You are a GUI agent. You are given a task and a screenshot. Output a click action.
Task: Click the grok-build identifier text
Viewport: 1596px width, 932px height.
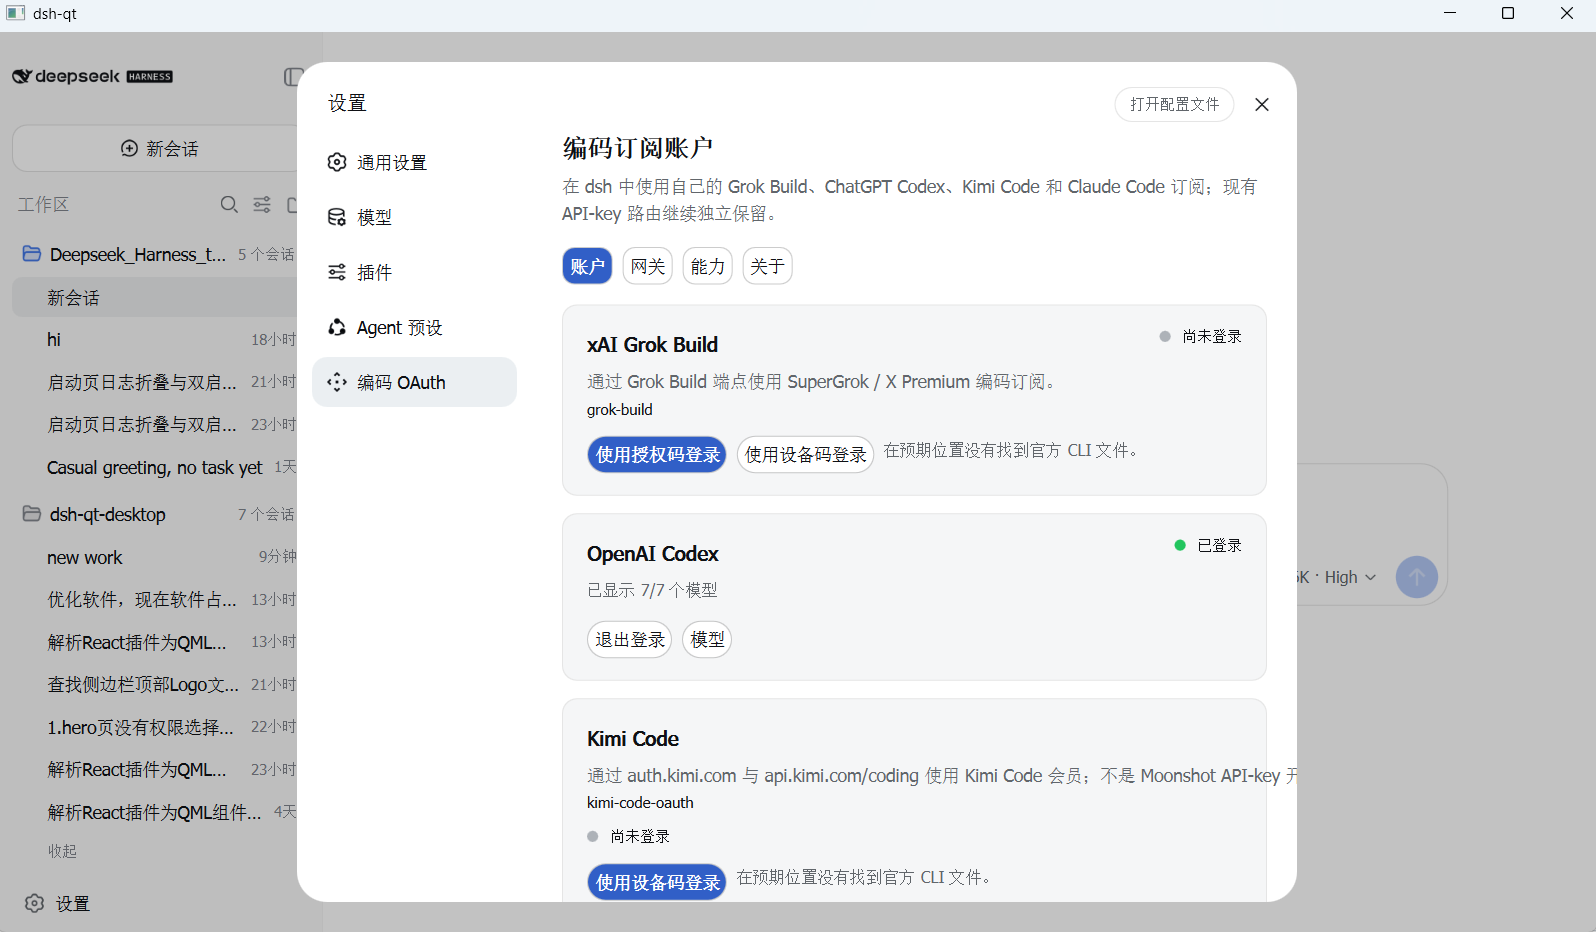(x=620, y=409)
